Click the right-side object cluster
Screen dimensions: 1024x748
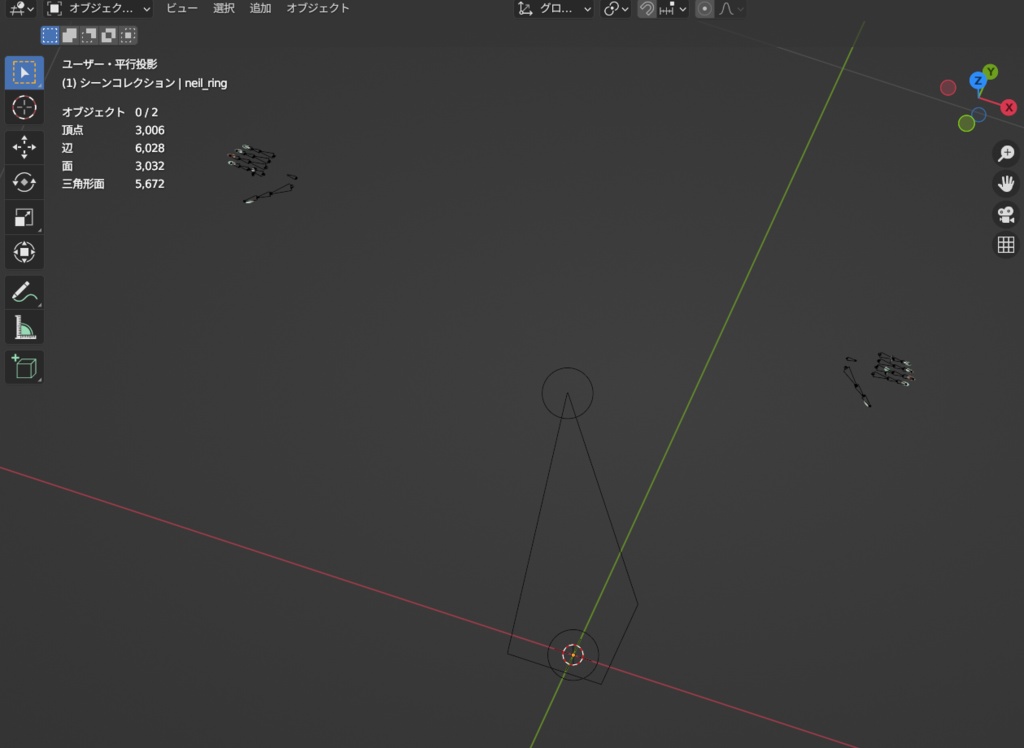(879, 379)
